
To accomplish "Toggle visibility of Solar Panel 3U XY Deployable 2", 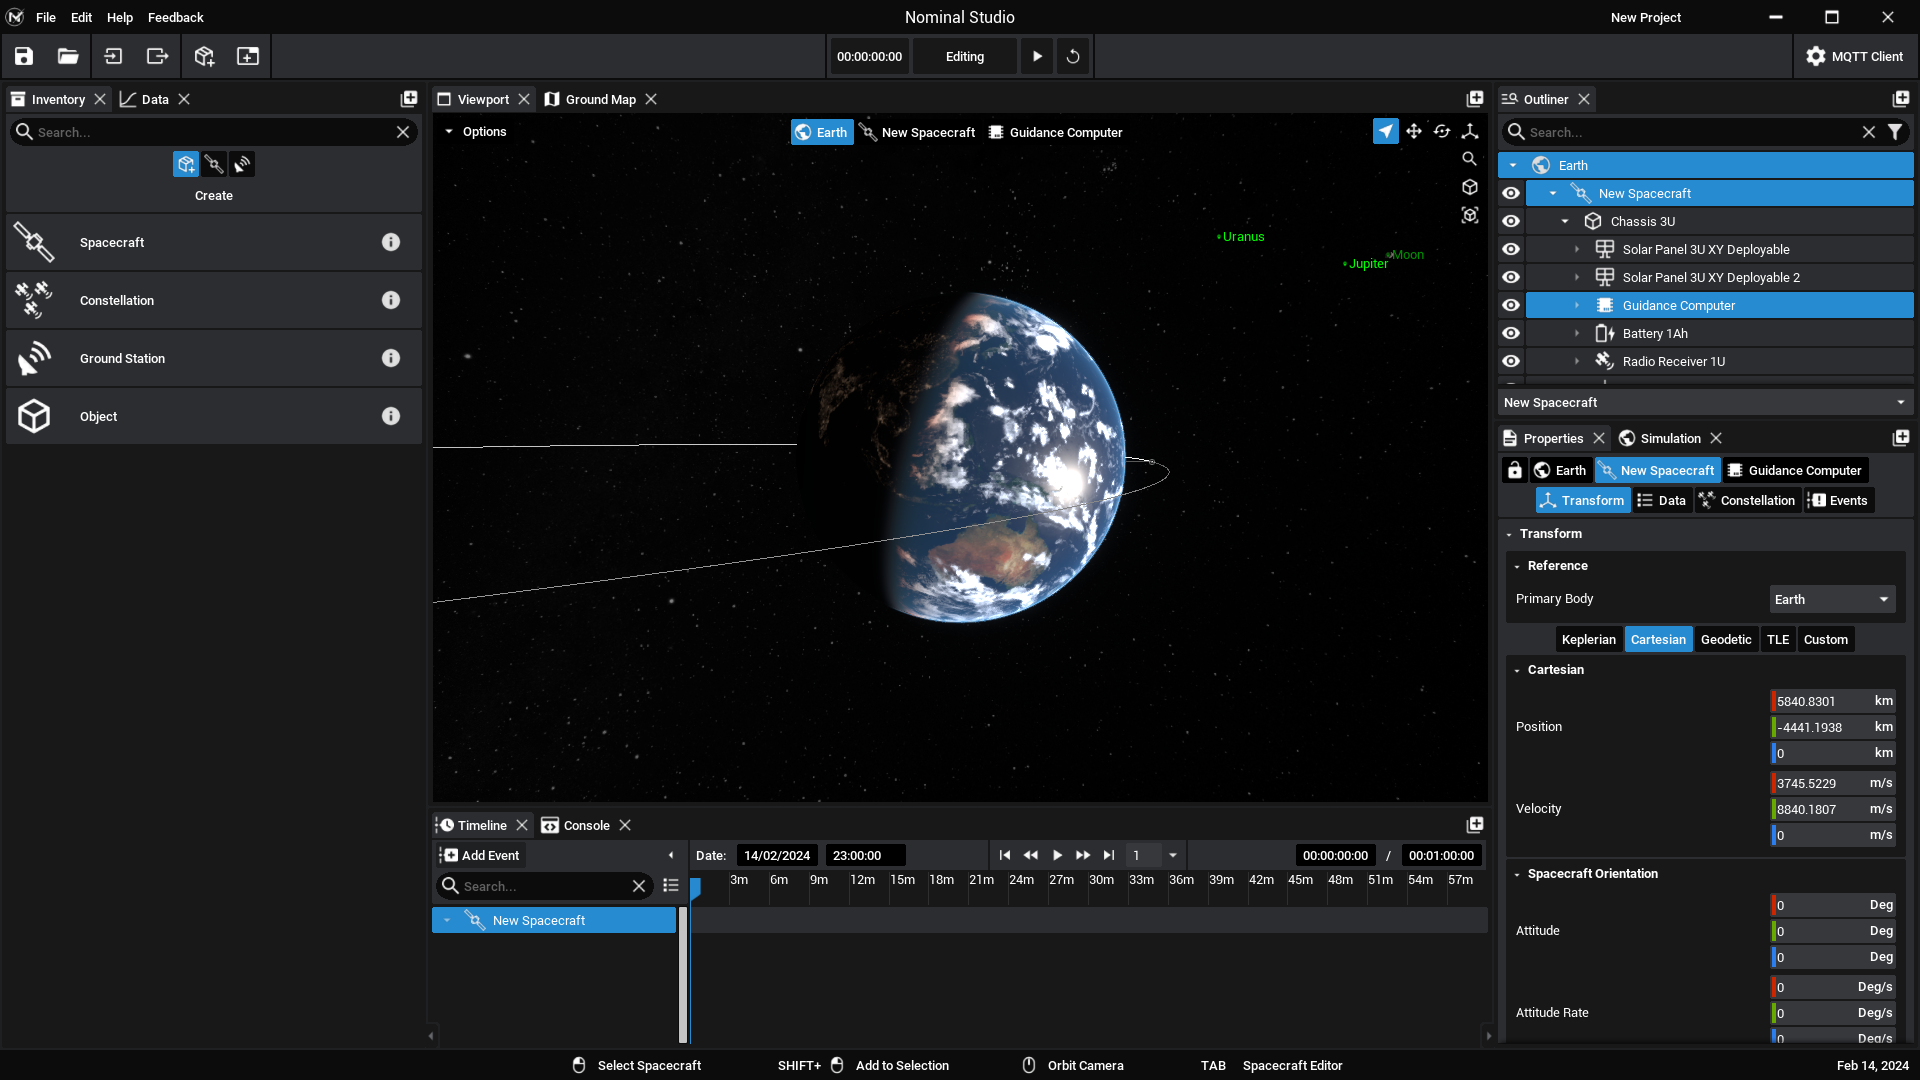I will click(1511, 277).
